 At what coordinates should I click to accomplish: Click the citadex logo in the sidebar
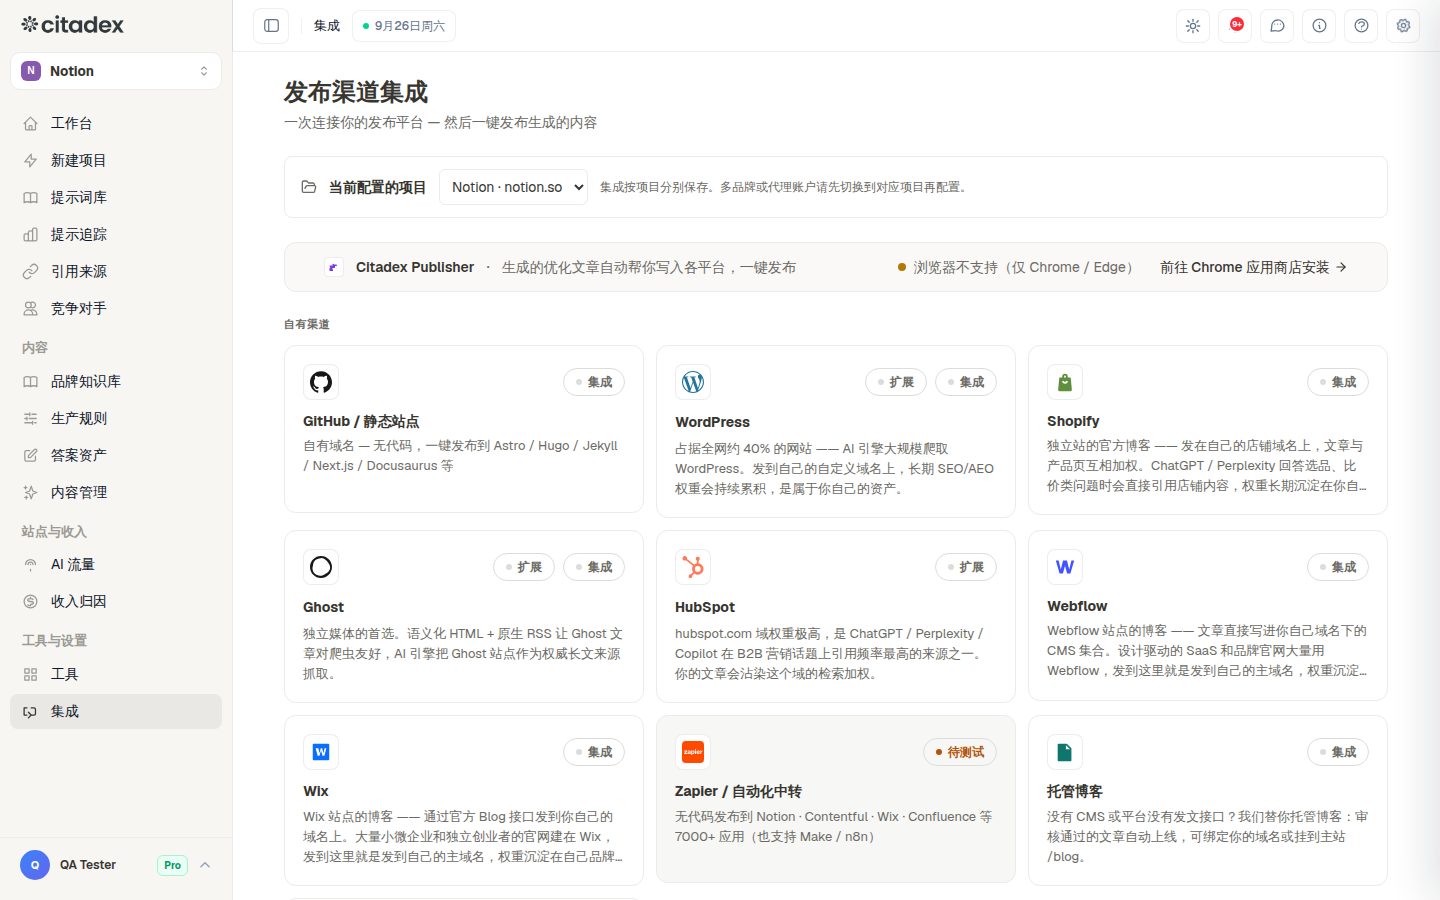(x=72, y=25)
